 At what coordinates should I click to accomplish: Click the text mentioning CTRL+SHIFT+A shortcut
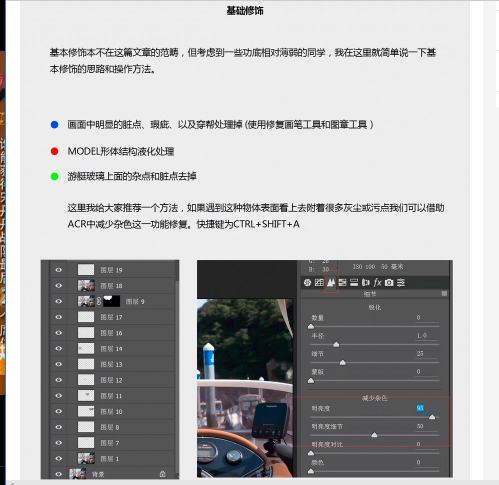click(x=184, y=224)
